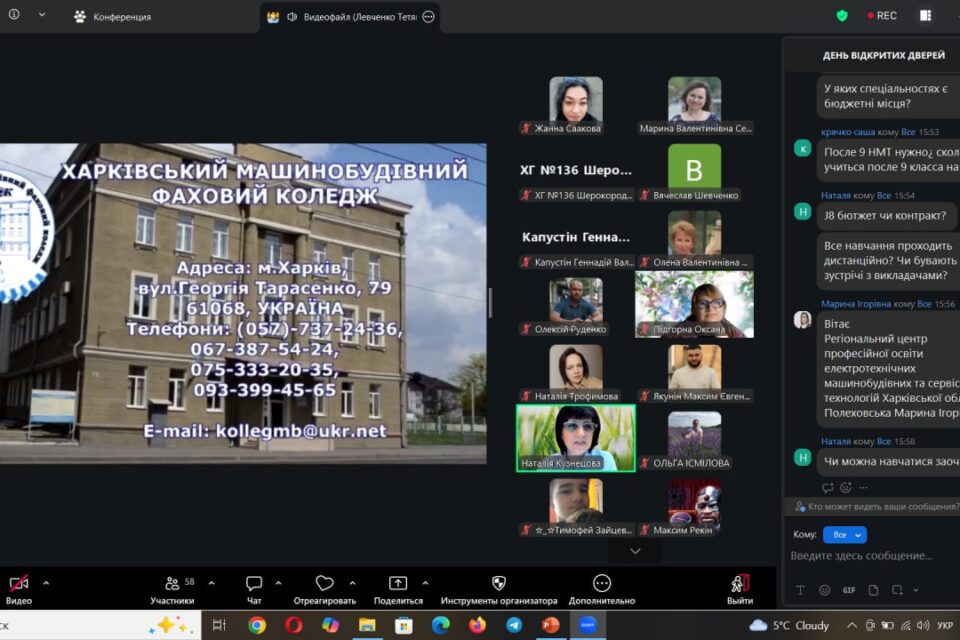This screenshot has height=640, width=960.
Task: Add emoji reaction to last chat message
Action: 846,488
